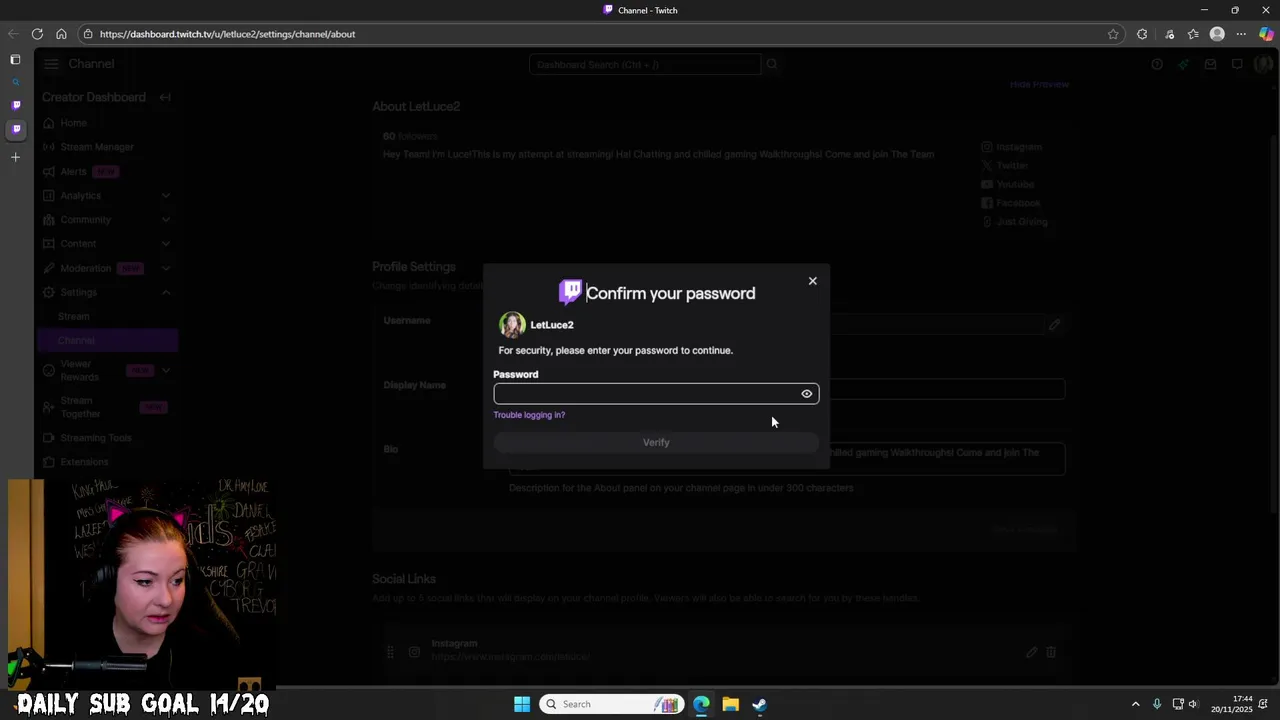The height and width of the screenshot is (720, 1280).
Task: Click the Dashboard Search field
Action: [x=644, y=64]
